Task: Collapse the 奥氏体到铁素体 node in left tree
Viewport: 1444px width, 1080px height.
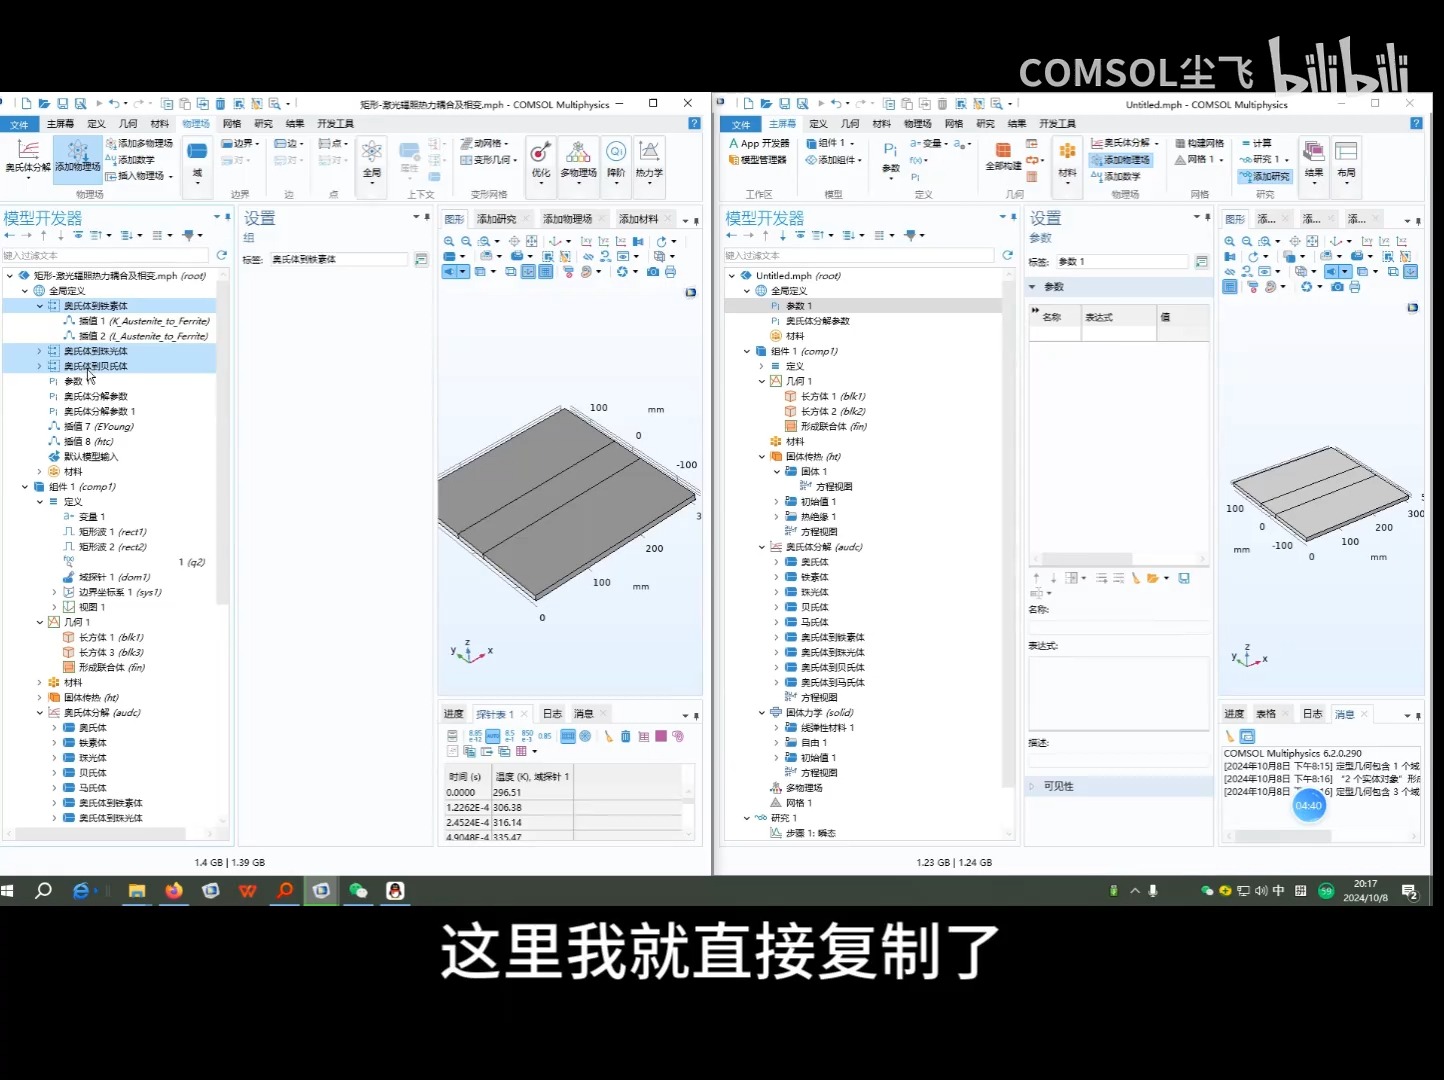Action: pyautogui.click(x=40, y=306)
